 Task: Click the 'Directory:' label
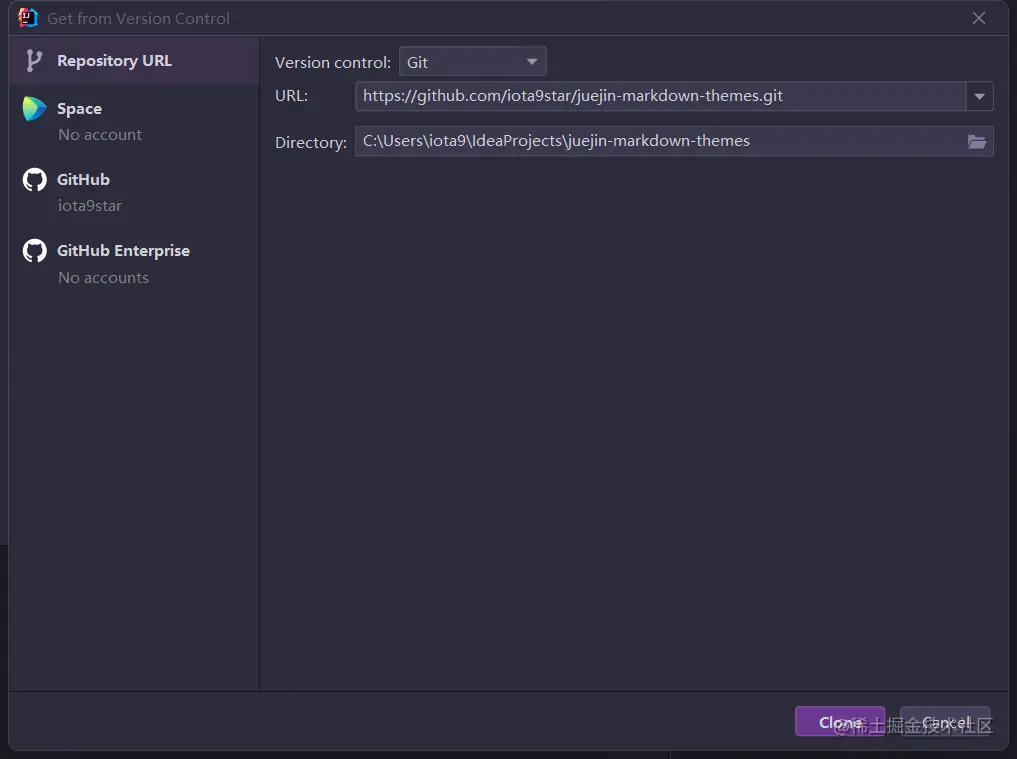(311, 142)
